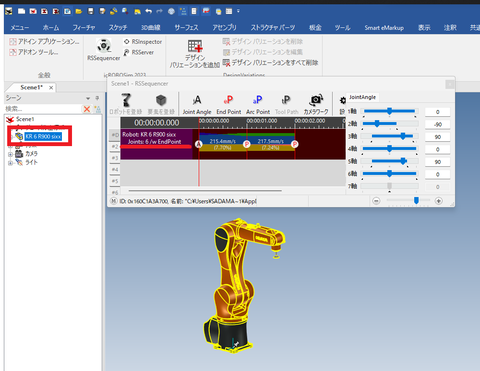Click the 3軸 value field showing 90
Viewport: 480px width, 371px height.
[x=437, y=137]
